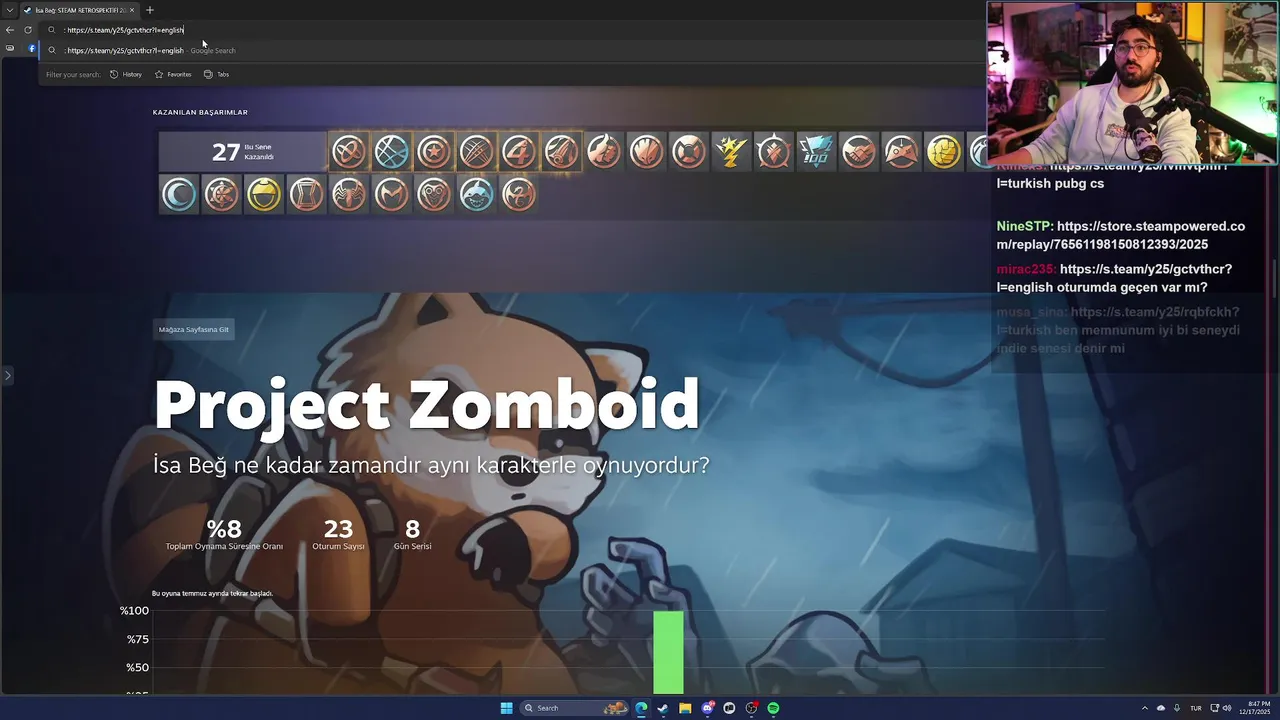Click the handshake achievement badge
This screenshot has width=1280, height=720.
tap(858, 152)
